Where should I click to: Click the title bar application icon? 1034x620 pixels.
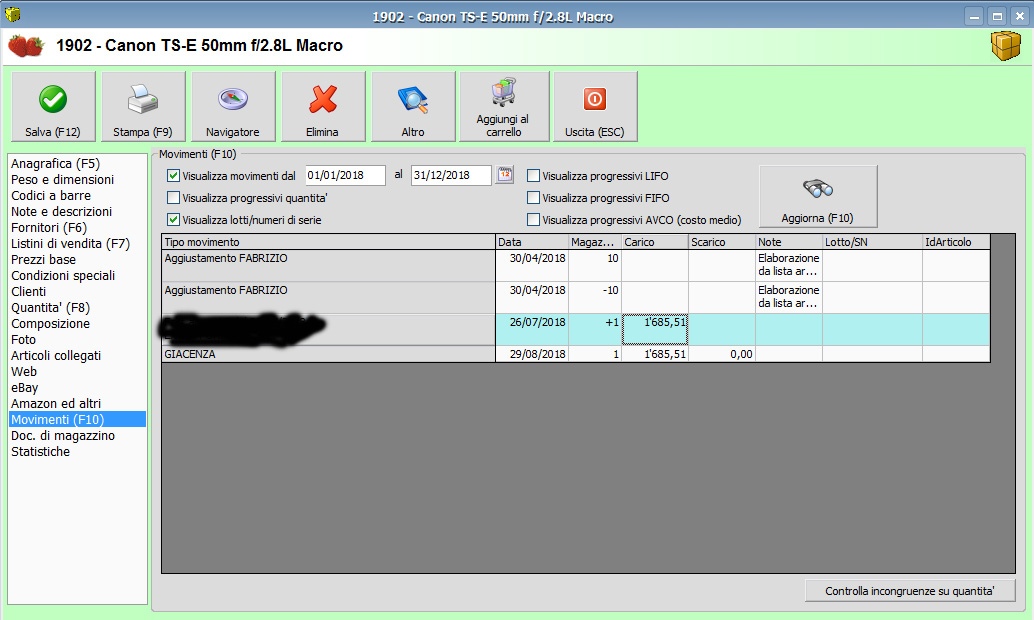(x=12, y=15)
